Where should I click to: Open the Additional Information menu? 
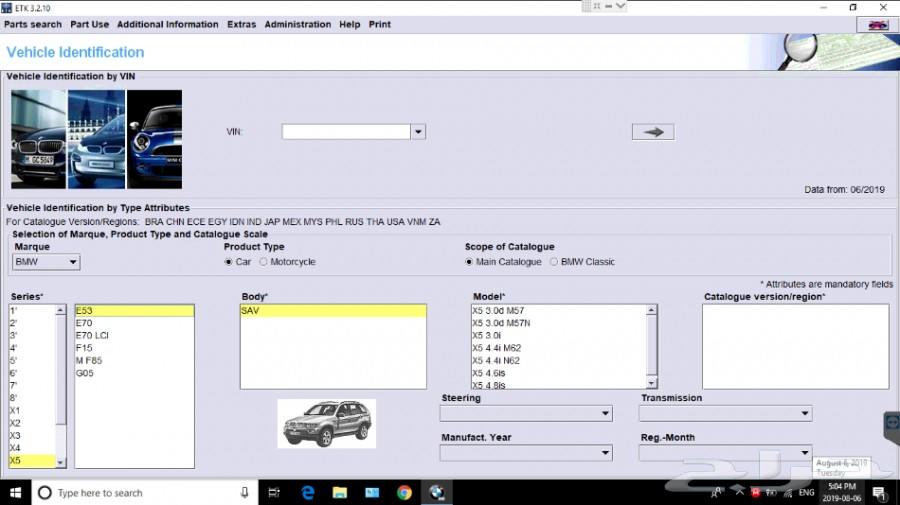pos(168,25)
